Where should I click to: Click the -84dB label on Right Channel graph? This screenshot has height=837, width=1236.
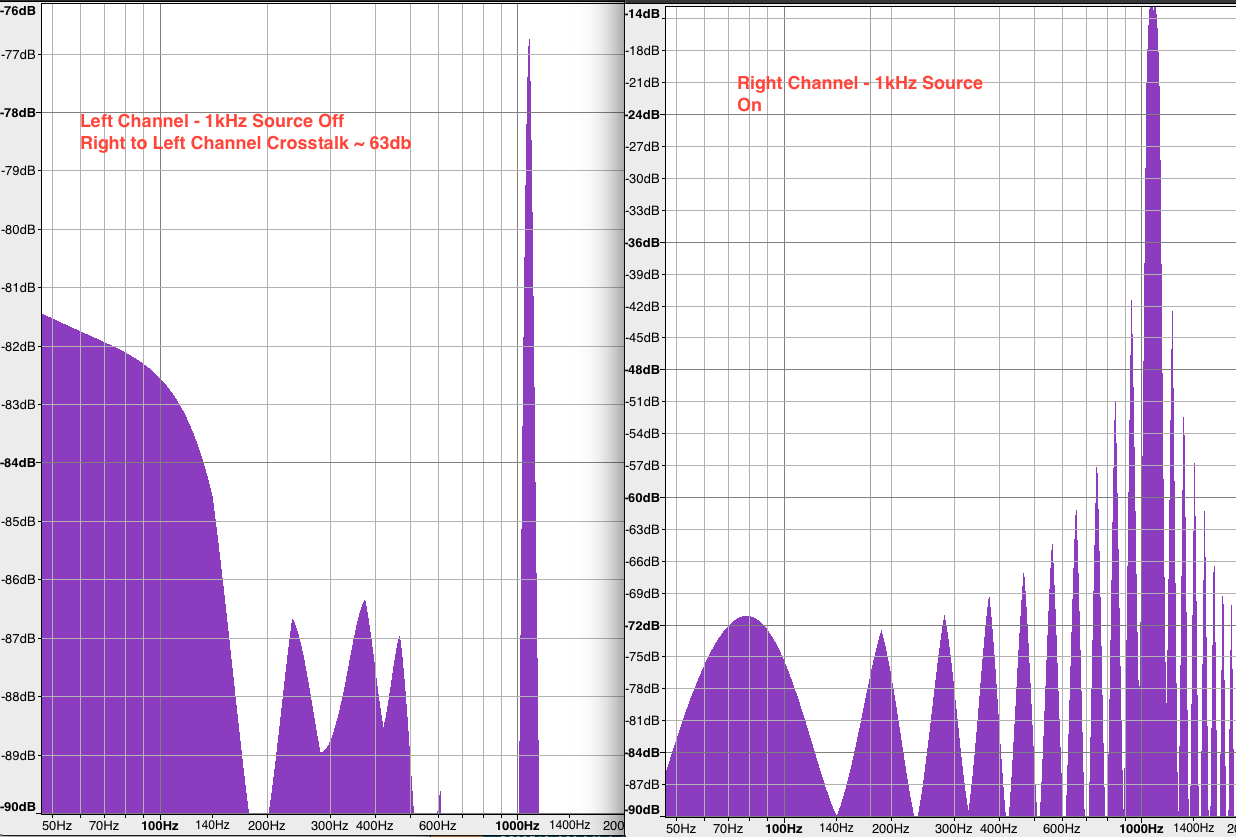[x=642, y=752]
